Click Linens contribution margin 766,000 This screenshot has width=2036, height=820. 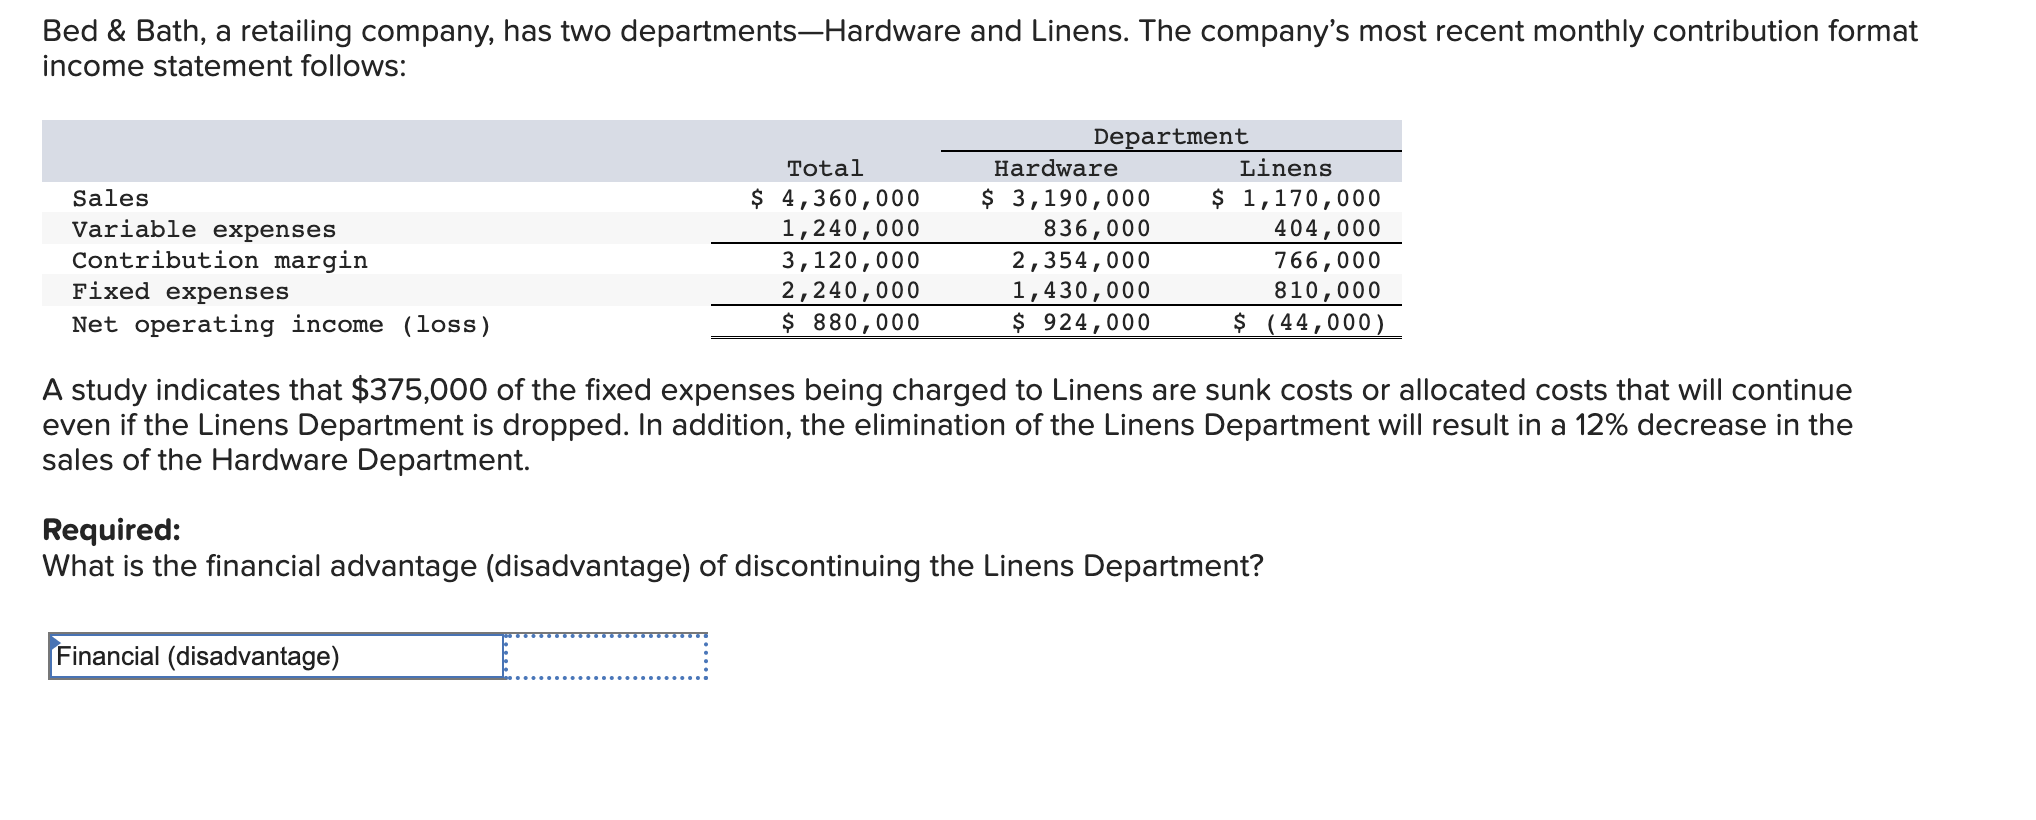point(1327,260)
